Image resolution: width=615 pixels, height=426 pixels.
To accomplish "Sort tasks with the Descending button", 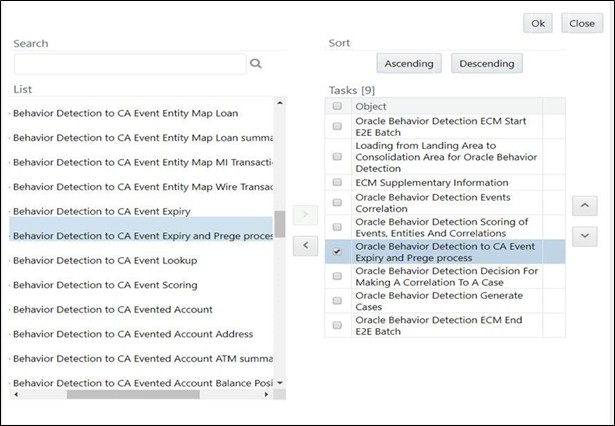I will pos(487,64).
